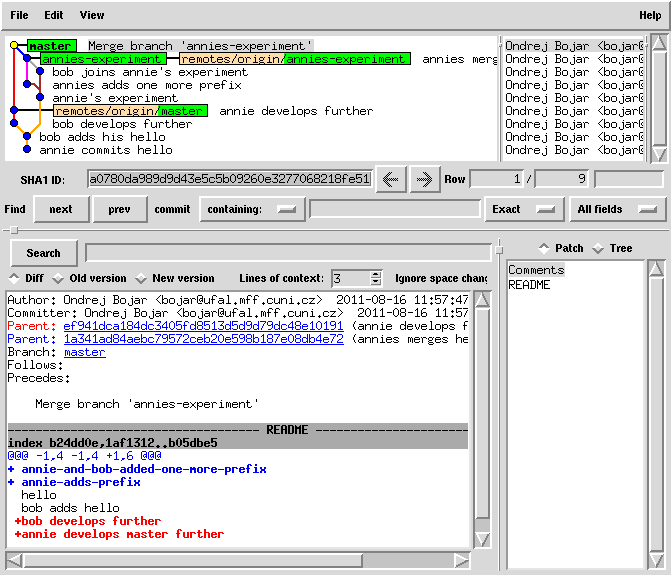Click the remotes/origin/annies-experiment ref label
Image resolution: width=671 pixels, height=575 pixels.
tap(294, 59)
